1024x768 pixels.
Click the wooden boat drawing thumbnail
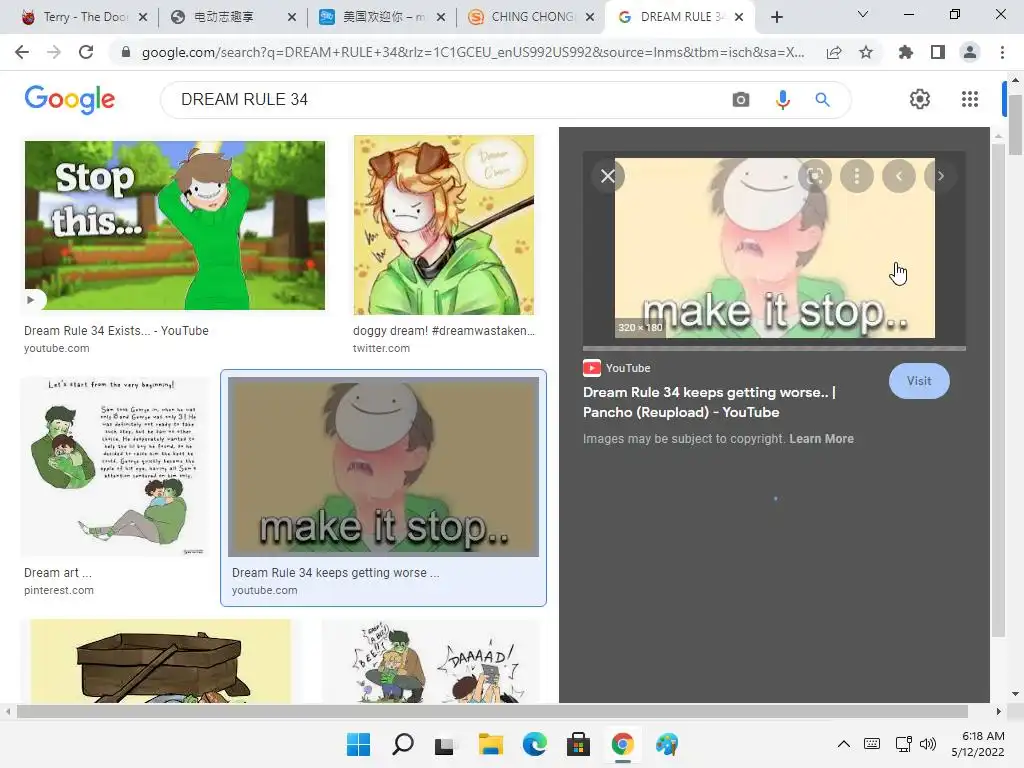(161, 661)
